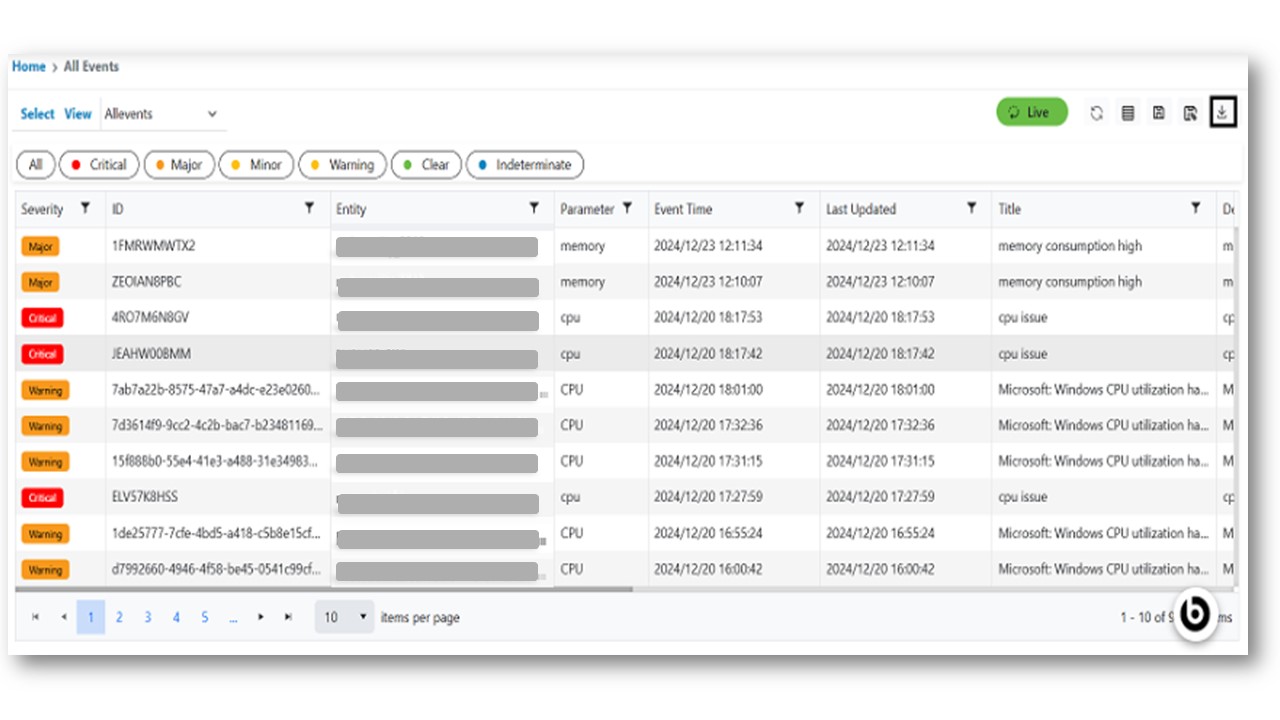Select the Indeterminate filter chip
The image size is (1280, 720).
[524, 165]
